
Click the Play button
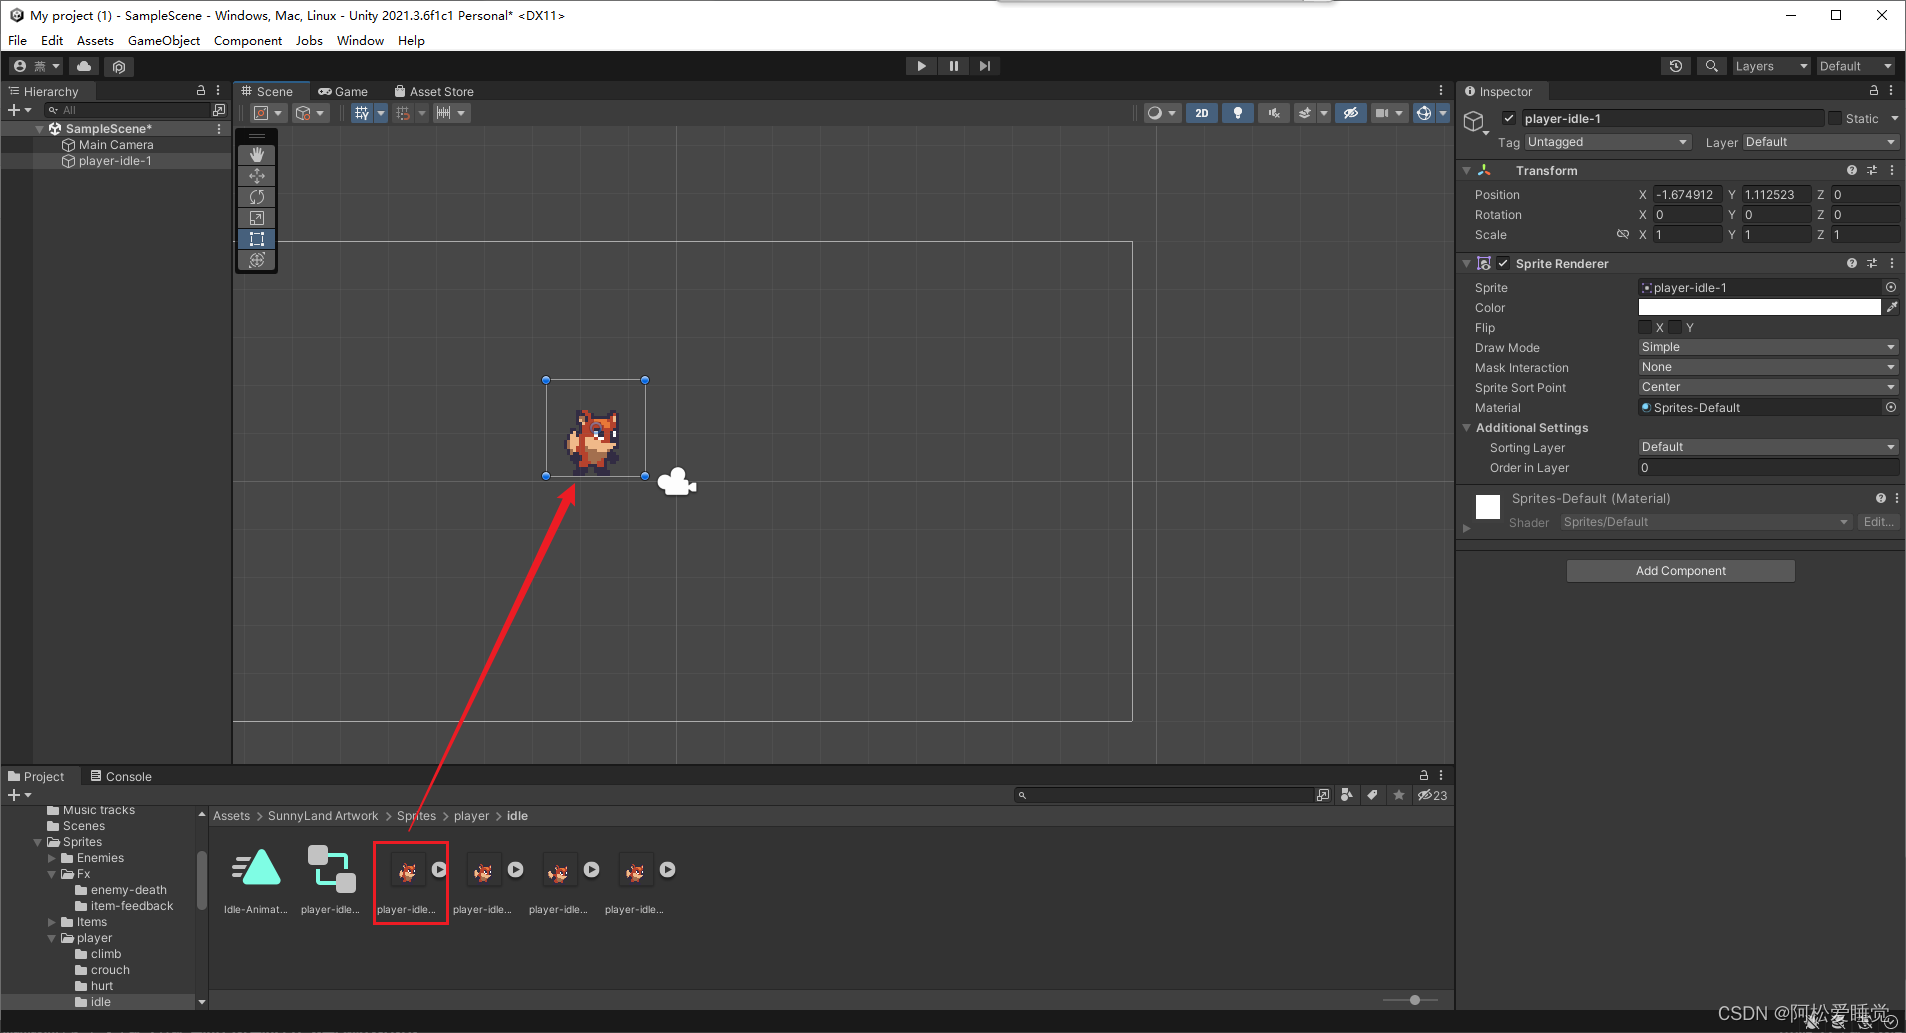[x=921, y=66]
